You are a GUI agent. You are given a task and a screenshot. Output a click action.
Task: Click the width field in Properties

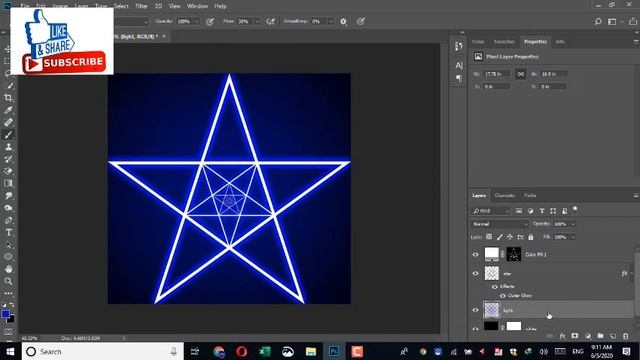496,74
